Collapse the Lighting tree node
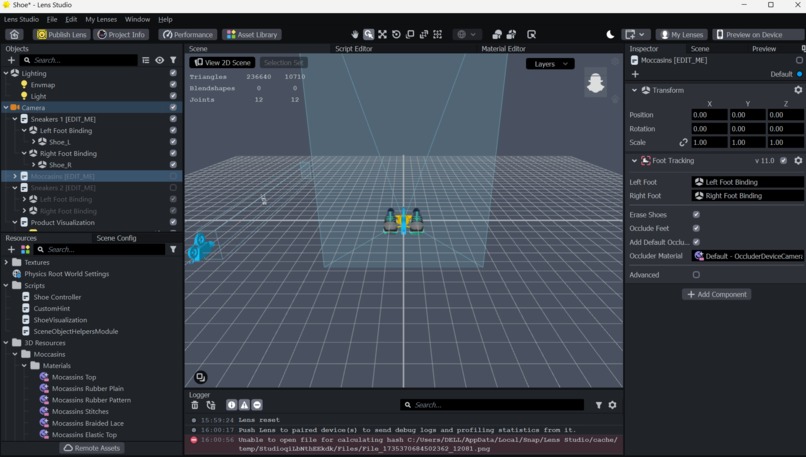Viewport: 806px width, 457px height. (x=6, y=73)
